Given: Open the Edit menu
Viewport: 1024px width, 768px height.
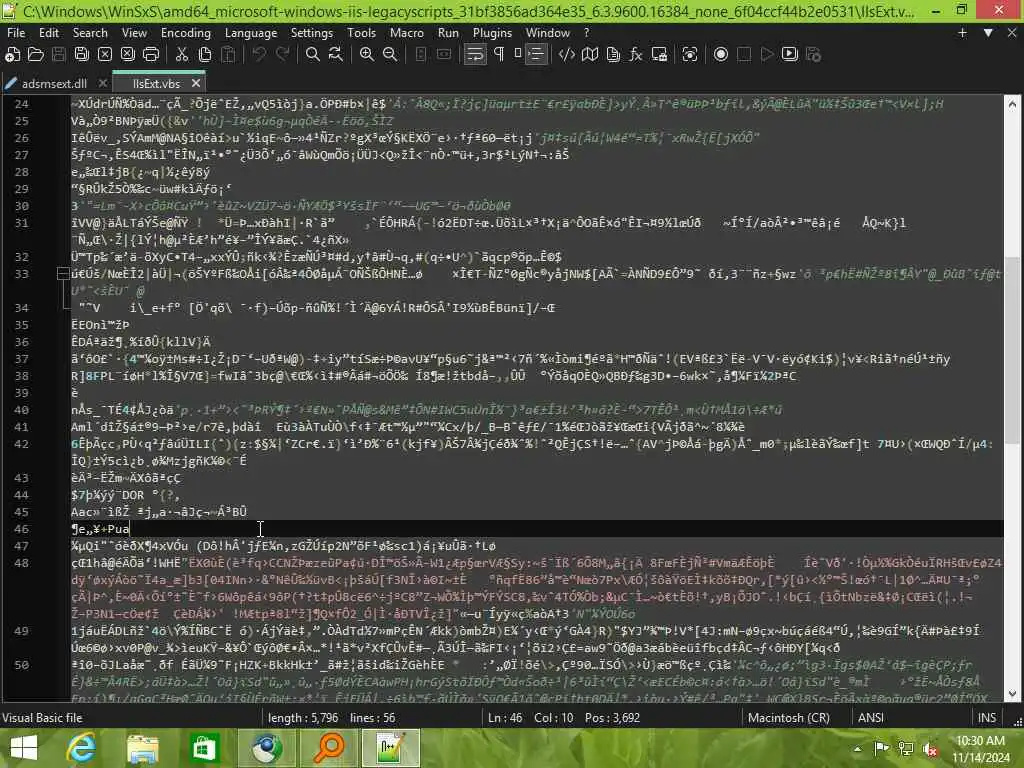Looking at the screenshot, I should (49, 33).
